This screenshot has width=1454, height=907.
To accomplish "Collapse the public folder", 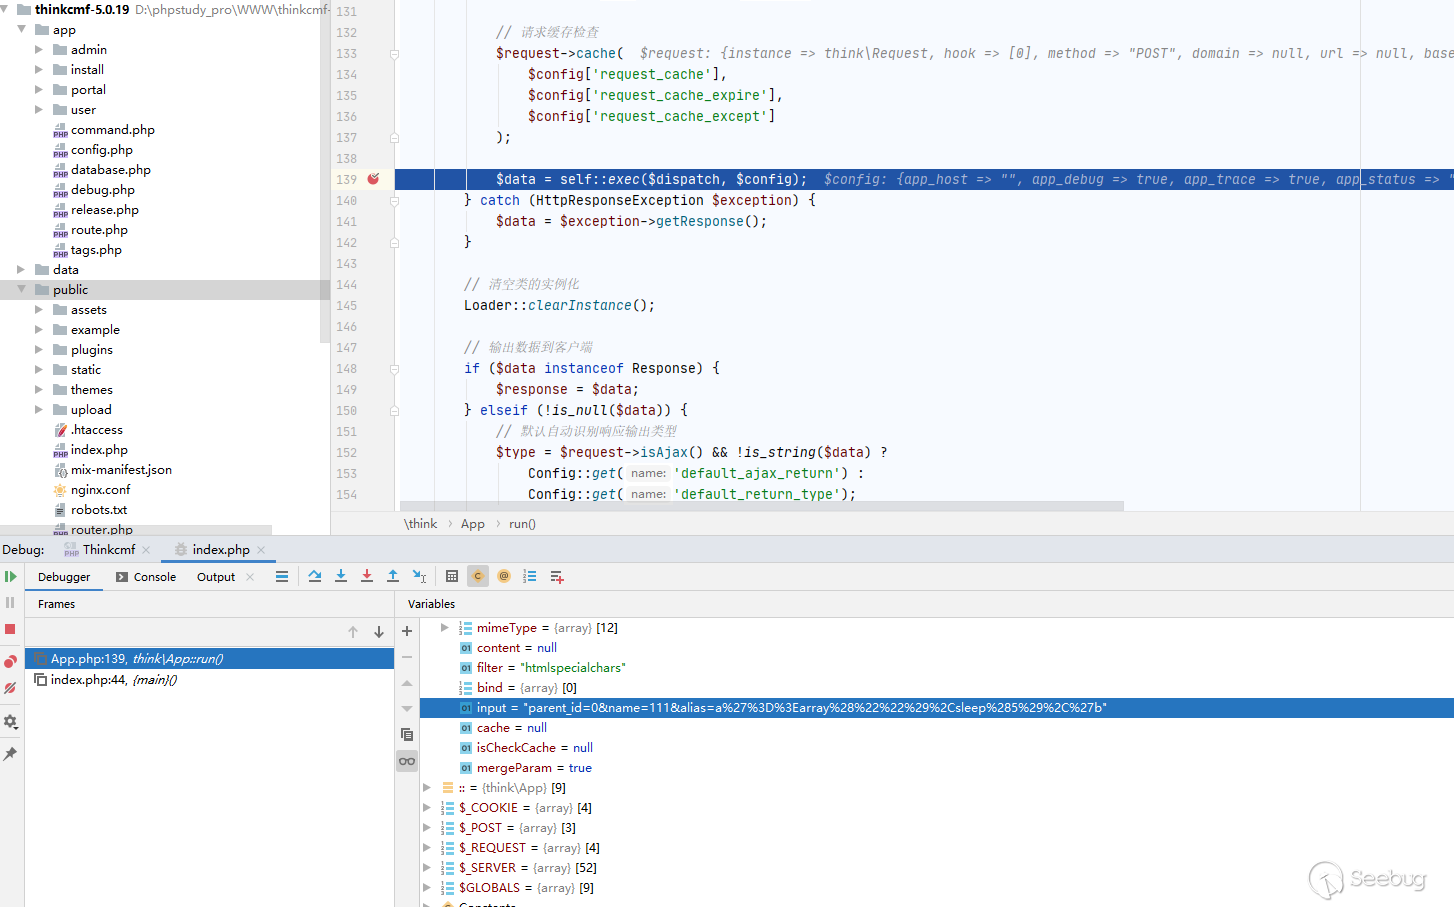I will click(x=21, y=290).
